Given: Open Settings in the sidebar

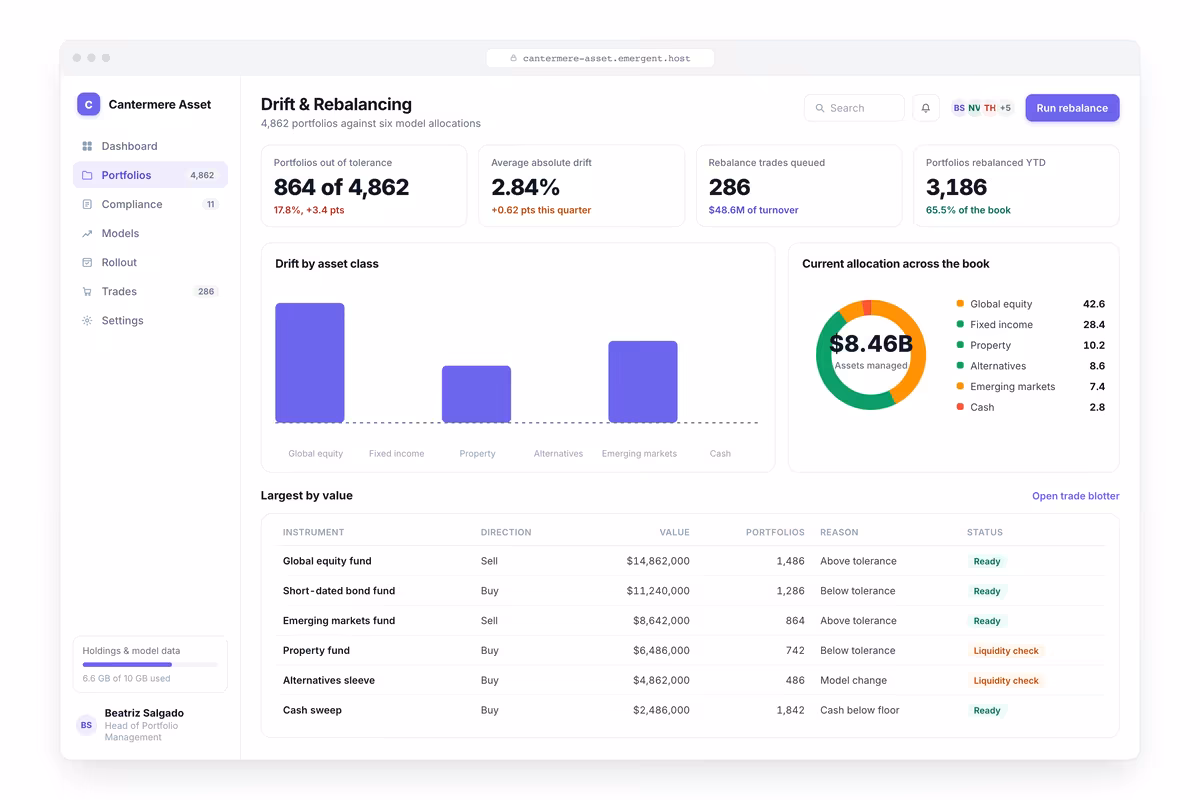Looking at the screenshot, I should point(150,320).
